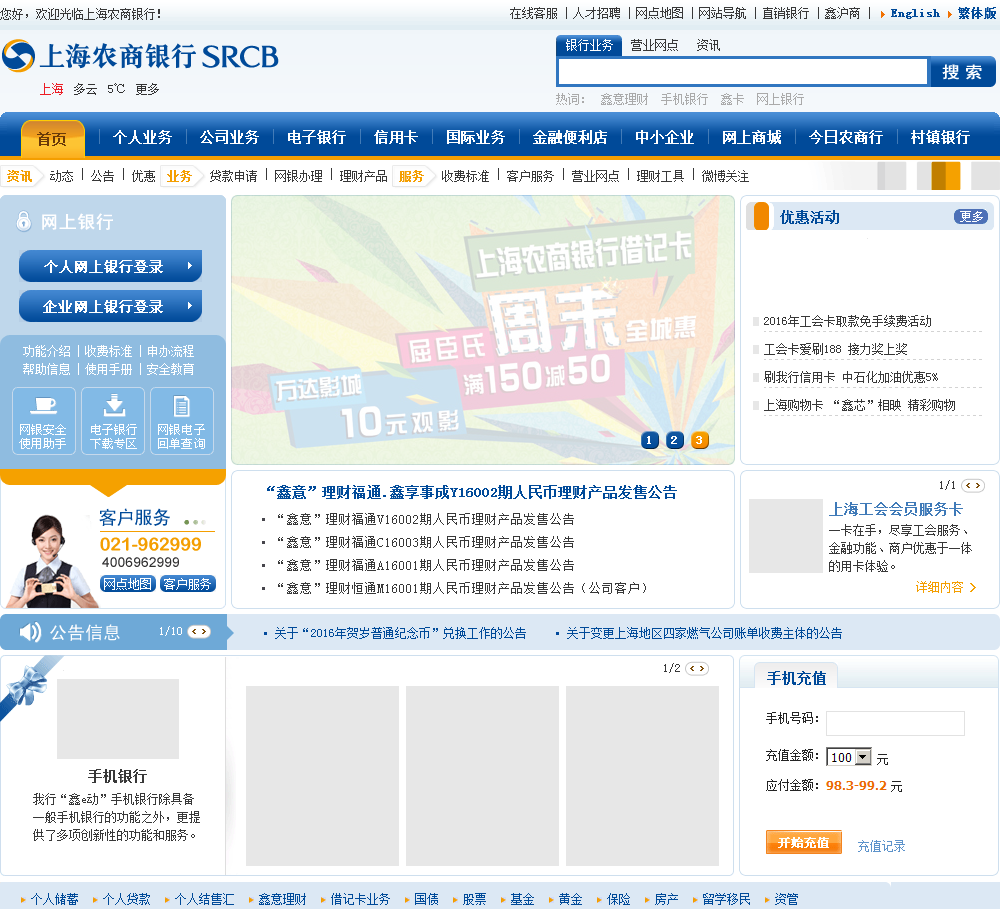Page the 1/2 product carousel arrows
The height and width of the screenshot is (909, 1000).
697,669
